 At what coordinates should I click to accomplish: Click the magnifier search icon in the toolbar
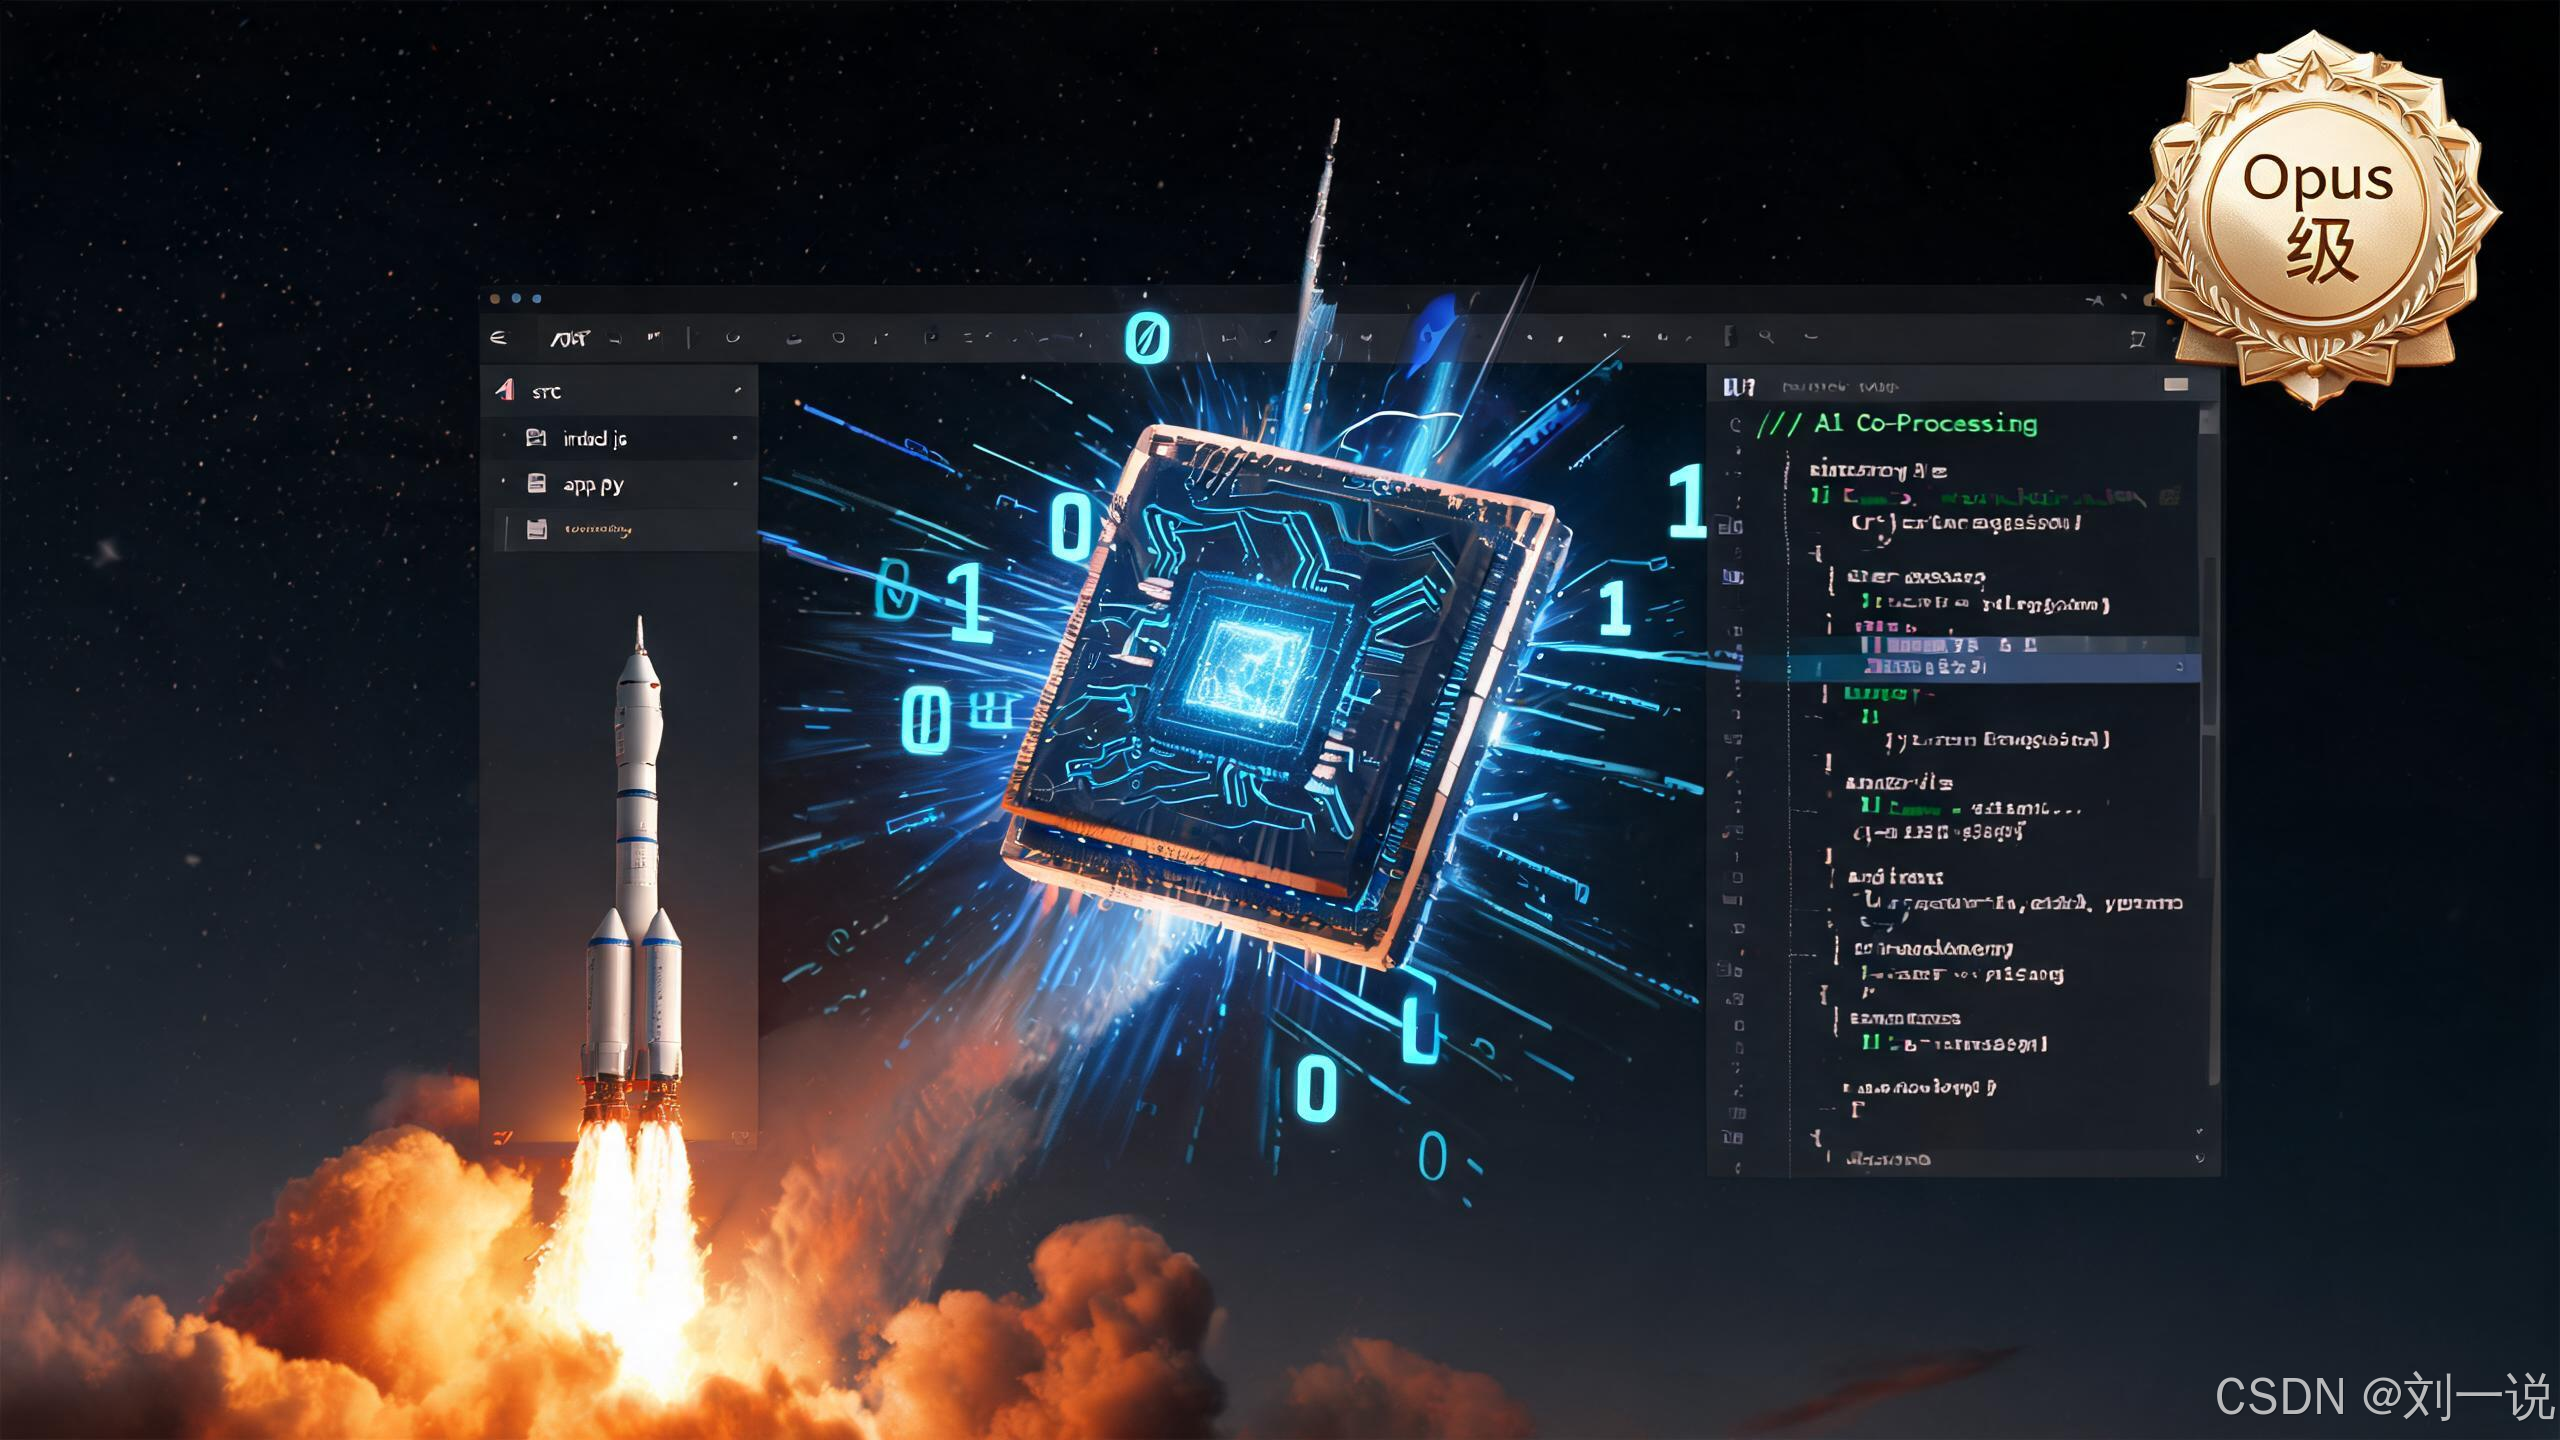tap(1766, 337)
